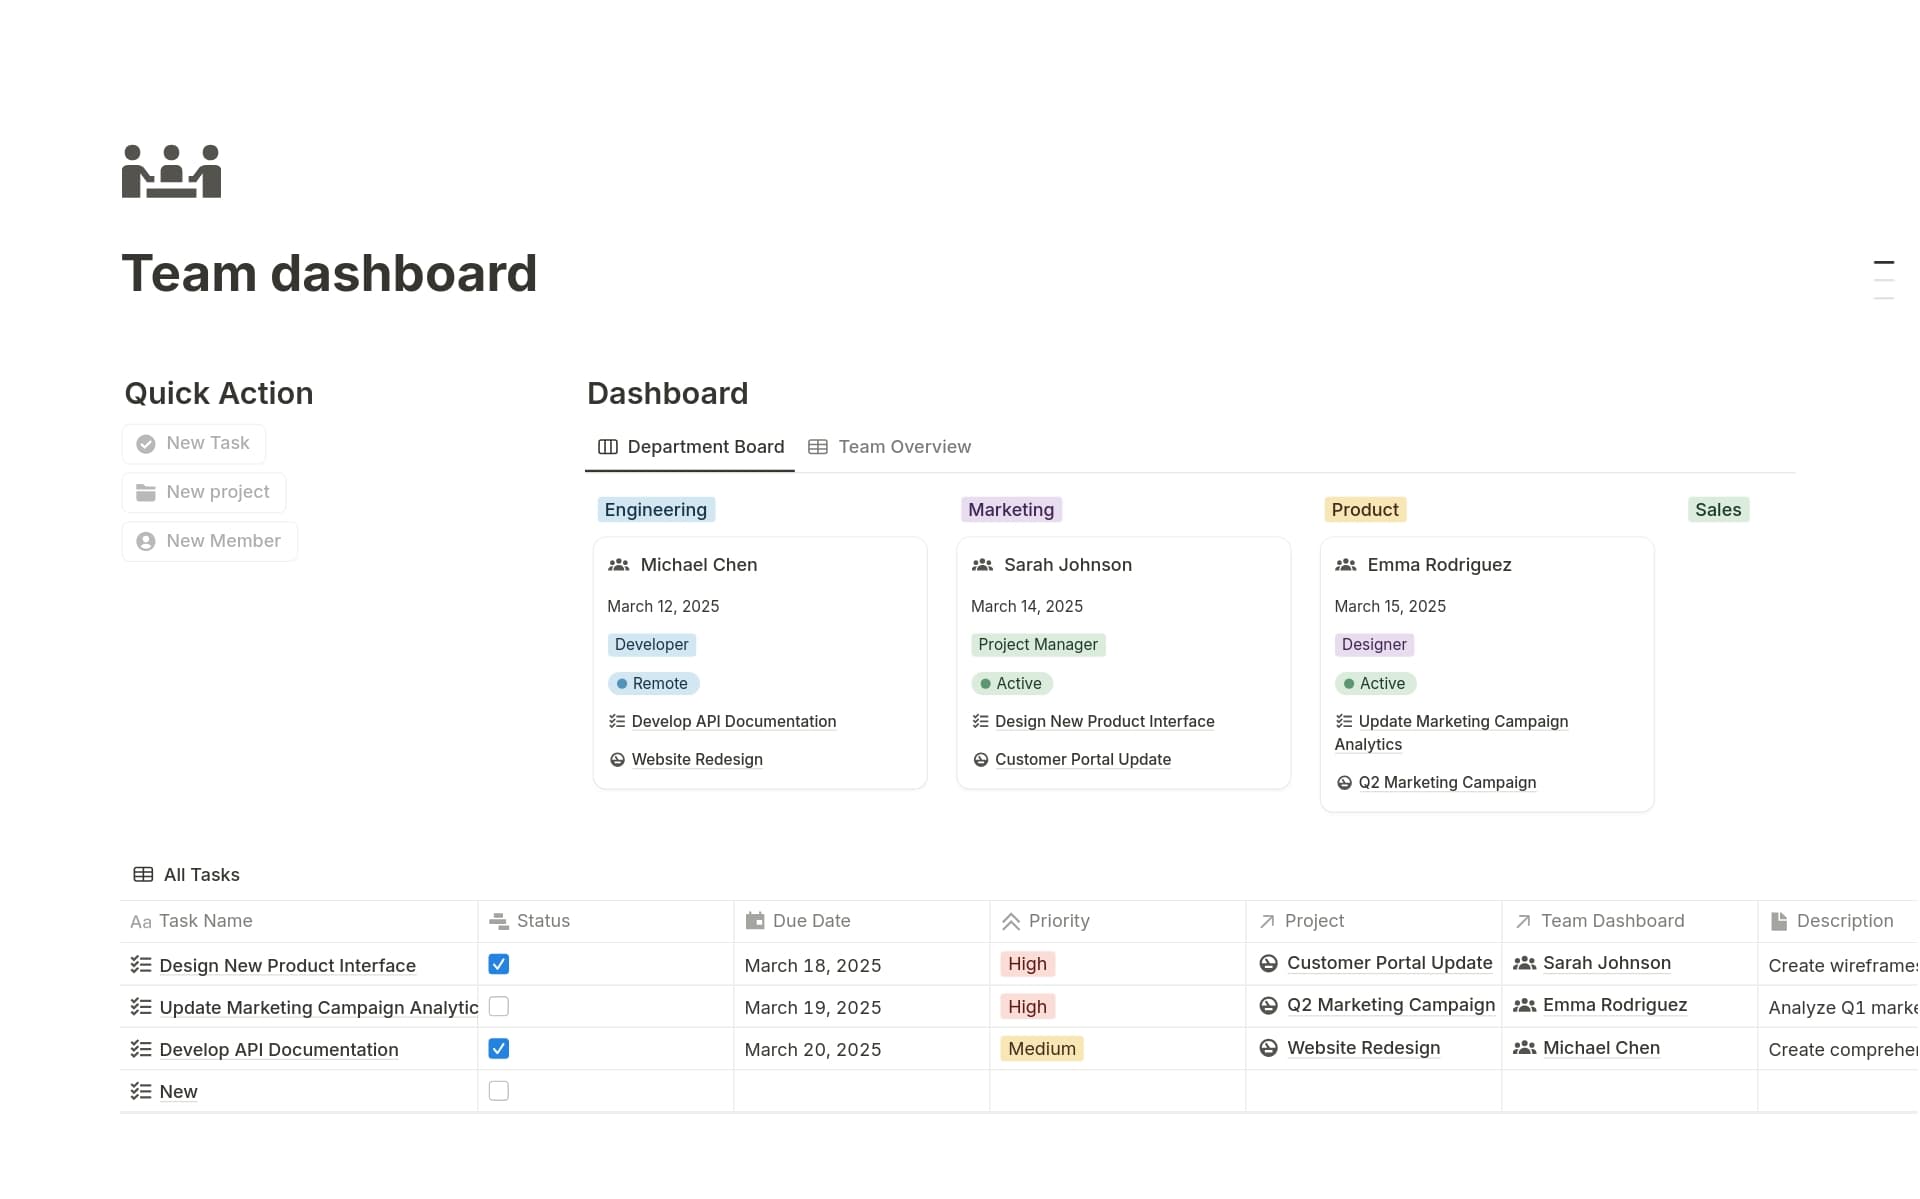The width and height of the screenshot is (1920, 1199).
Task: Click the calendar icon in Due Date header
Action: click(x=756, y=920)
